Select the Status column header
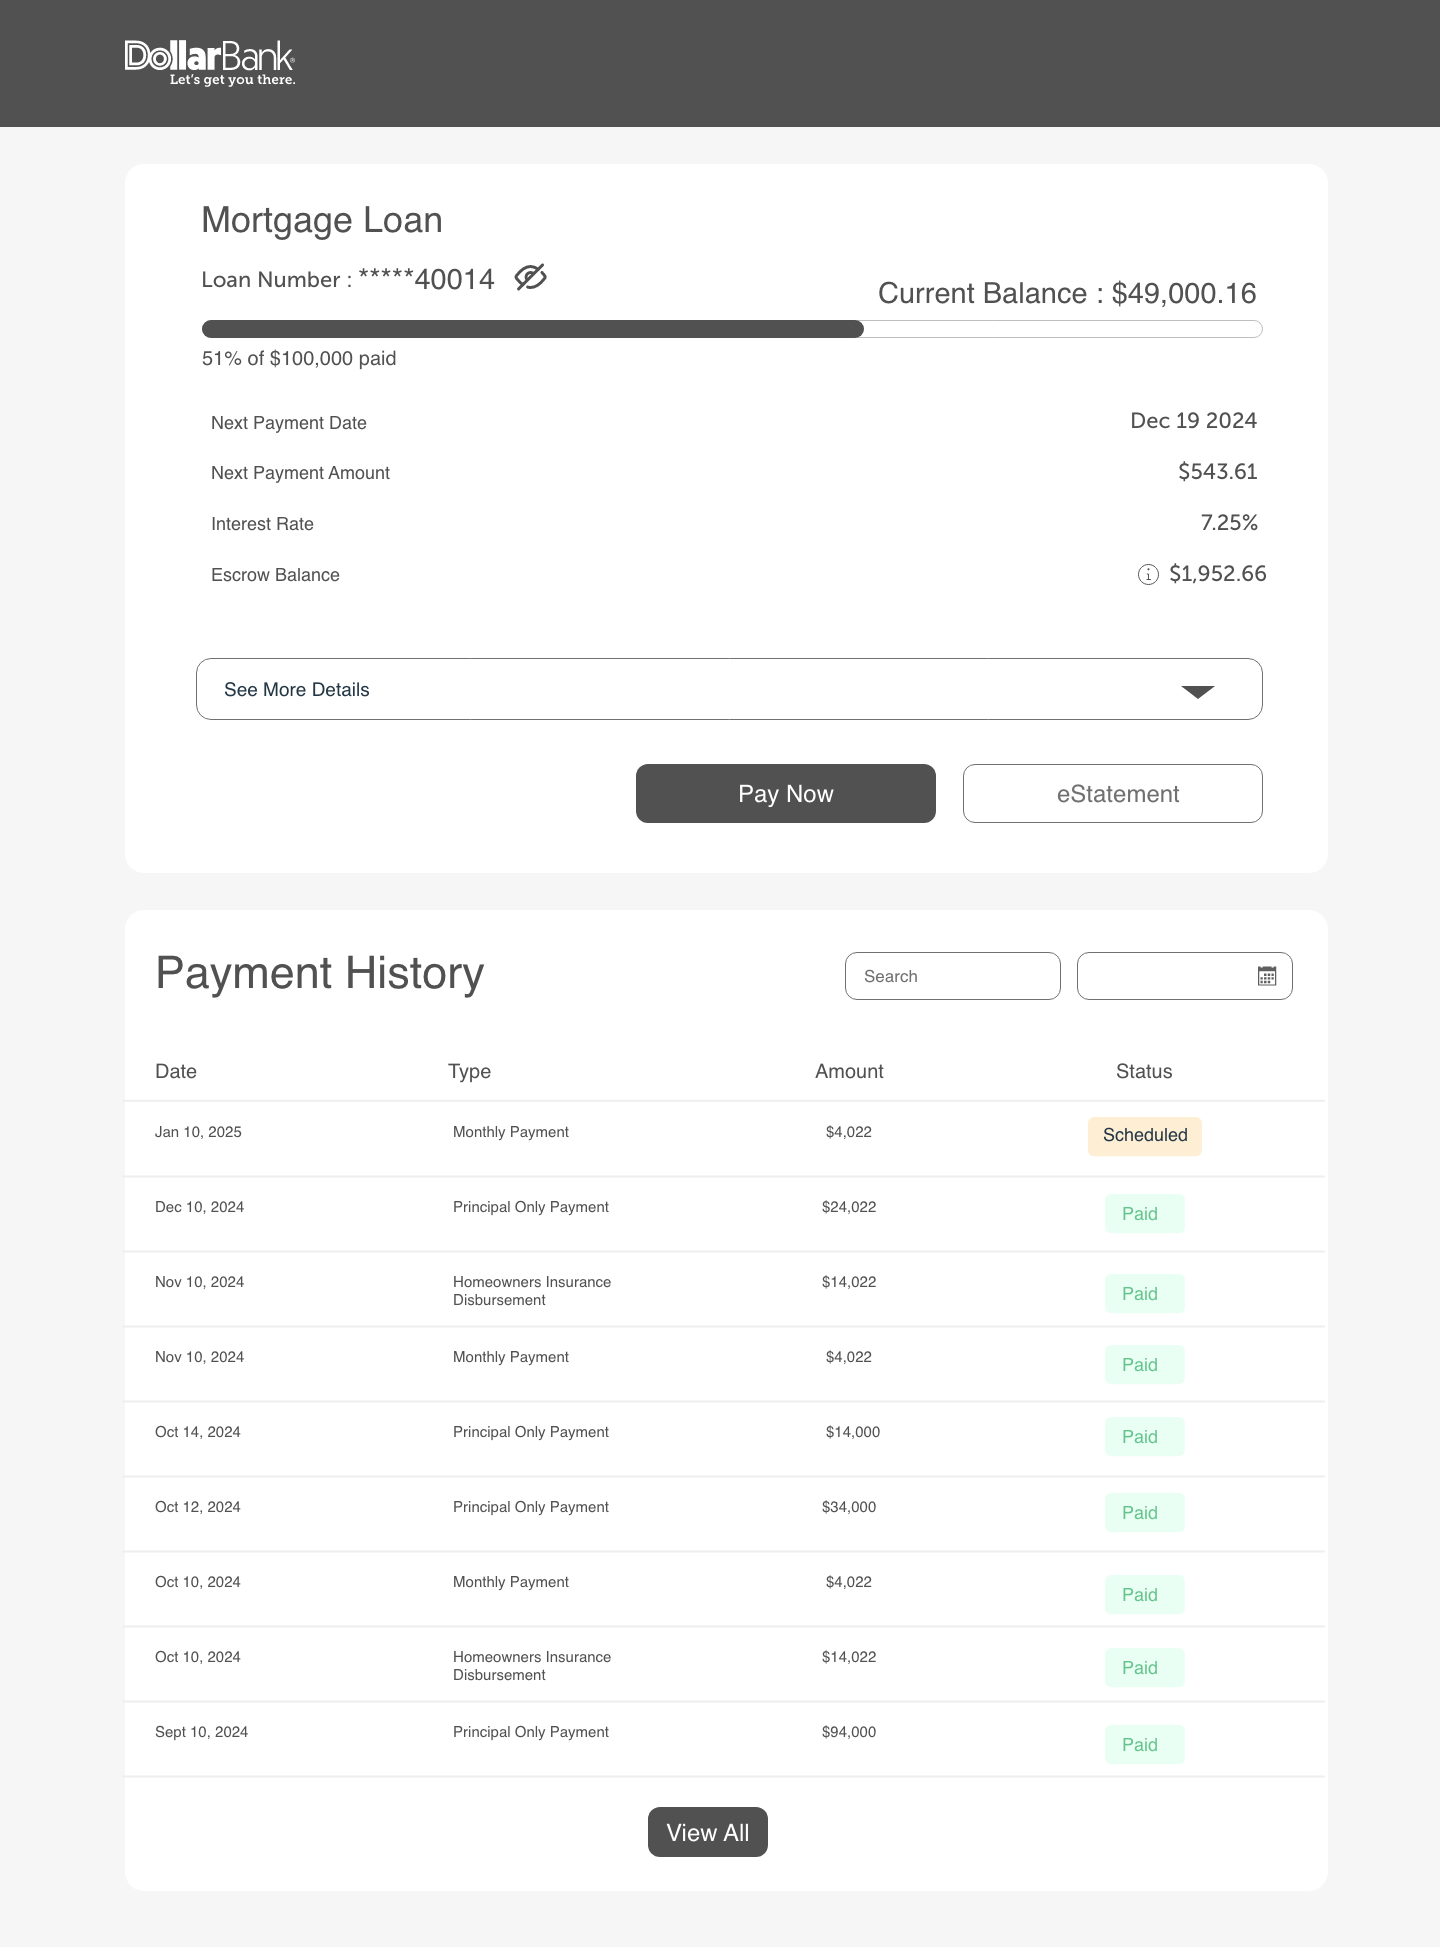1440x1947 pixels. click(x=1143, y=1071)
